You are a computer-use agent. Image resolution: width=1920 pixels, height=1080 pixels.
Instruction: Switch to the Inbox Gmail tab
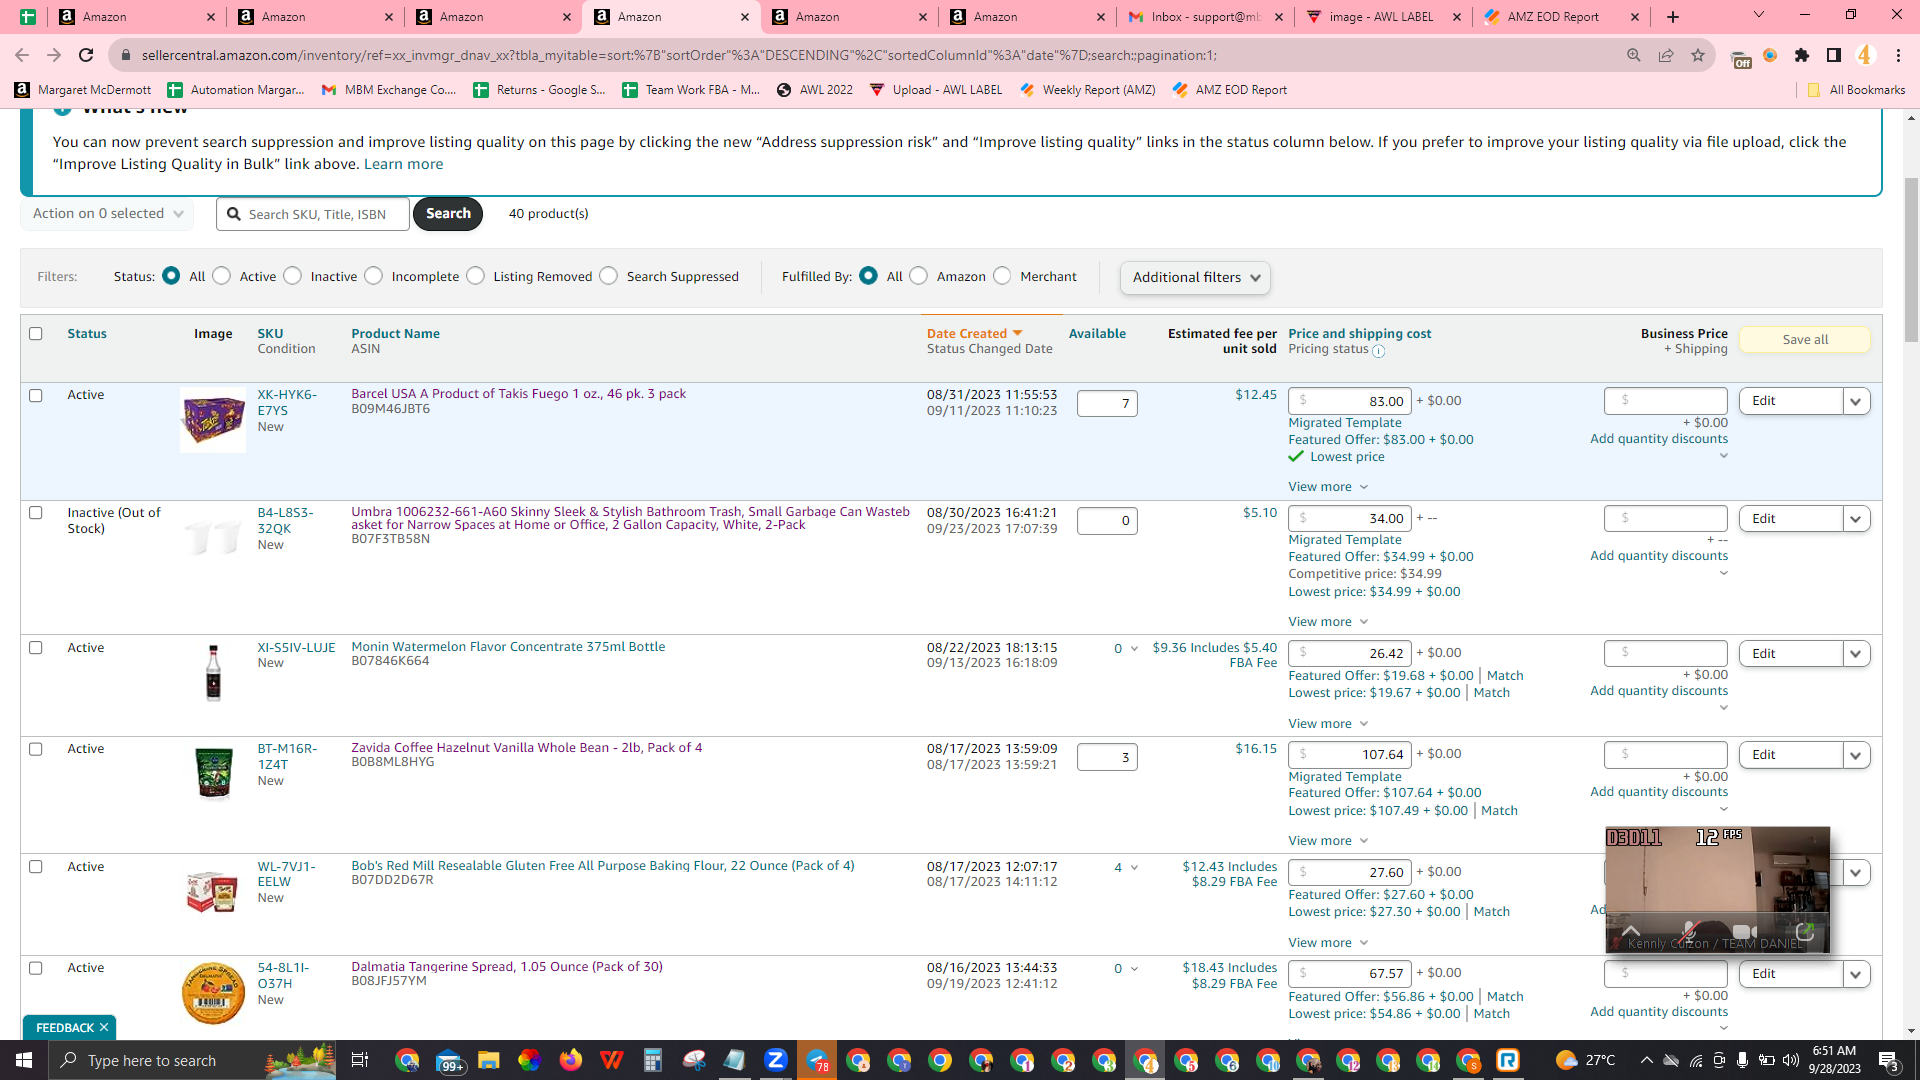pyautogui.click(x=1205, y=17)
